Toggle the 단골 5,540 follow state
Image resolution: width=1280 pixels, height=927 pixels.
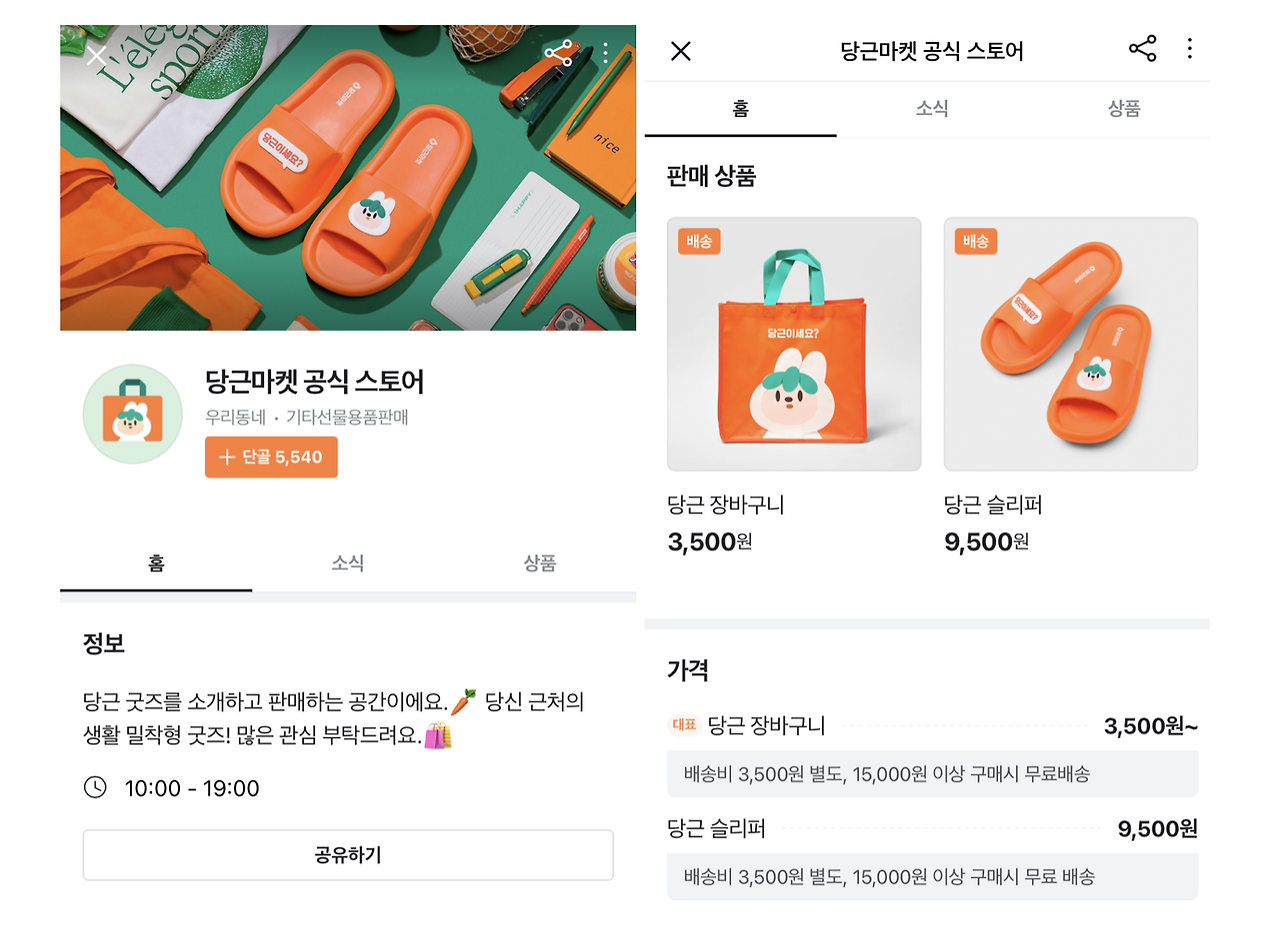coord(271,456)
